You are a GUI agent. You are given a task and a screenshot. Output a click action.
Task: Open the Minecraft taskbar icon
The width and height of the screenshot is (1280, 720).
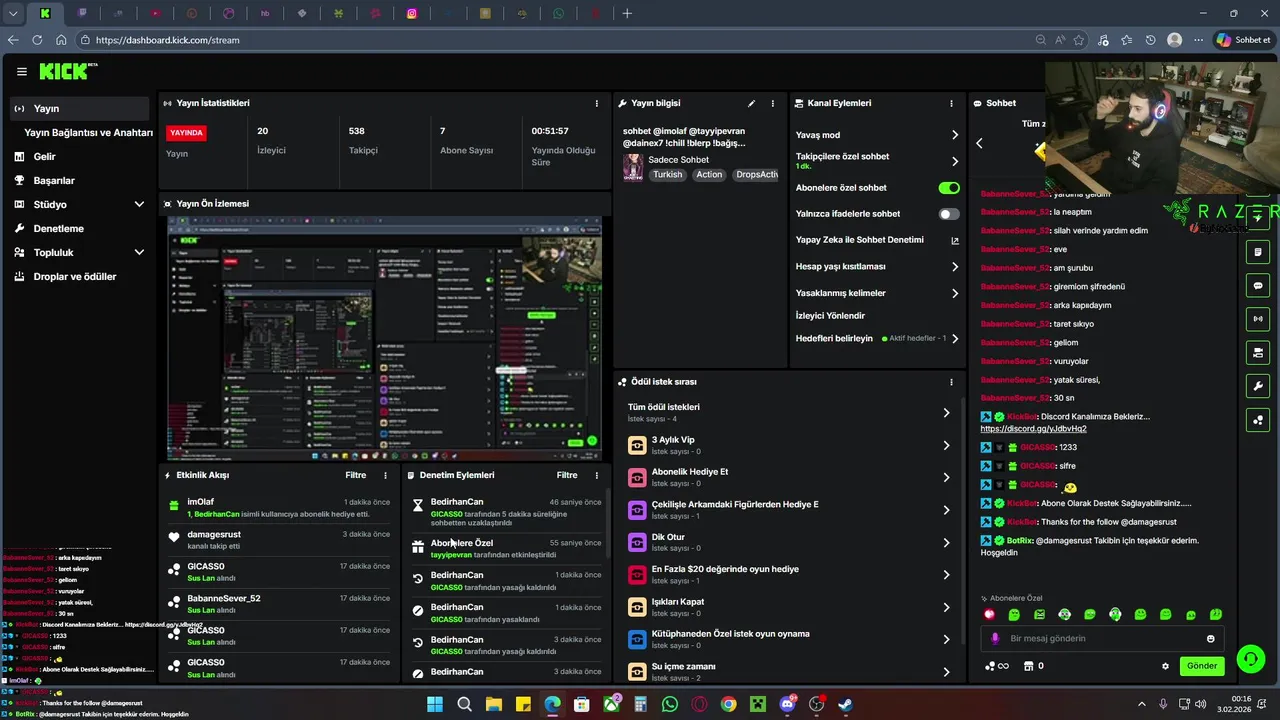coord(758,704)
